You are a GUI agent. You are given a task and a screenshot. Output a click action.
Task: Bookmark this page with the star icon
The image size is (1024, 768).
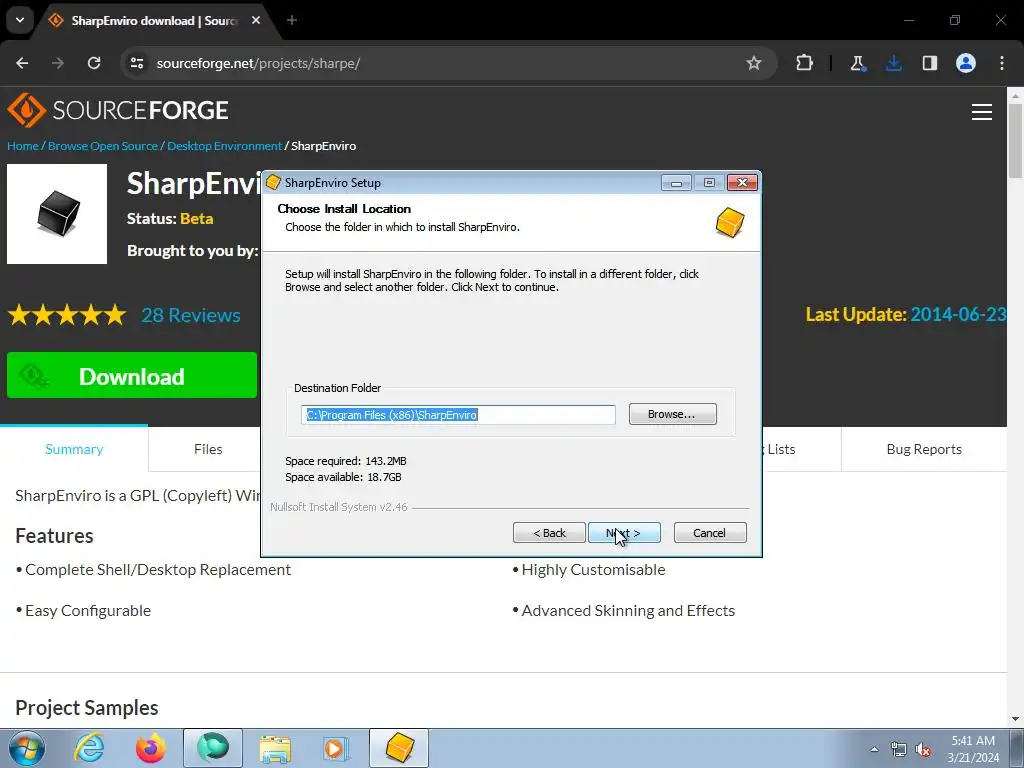tap(754, 63)
